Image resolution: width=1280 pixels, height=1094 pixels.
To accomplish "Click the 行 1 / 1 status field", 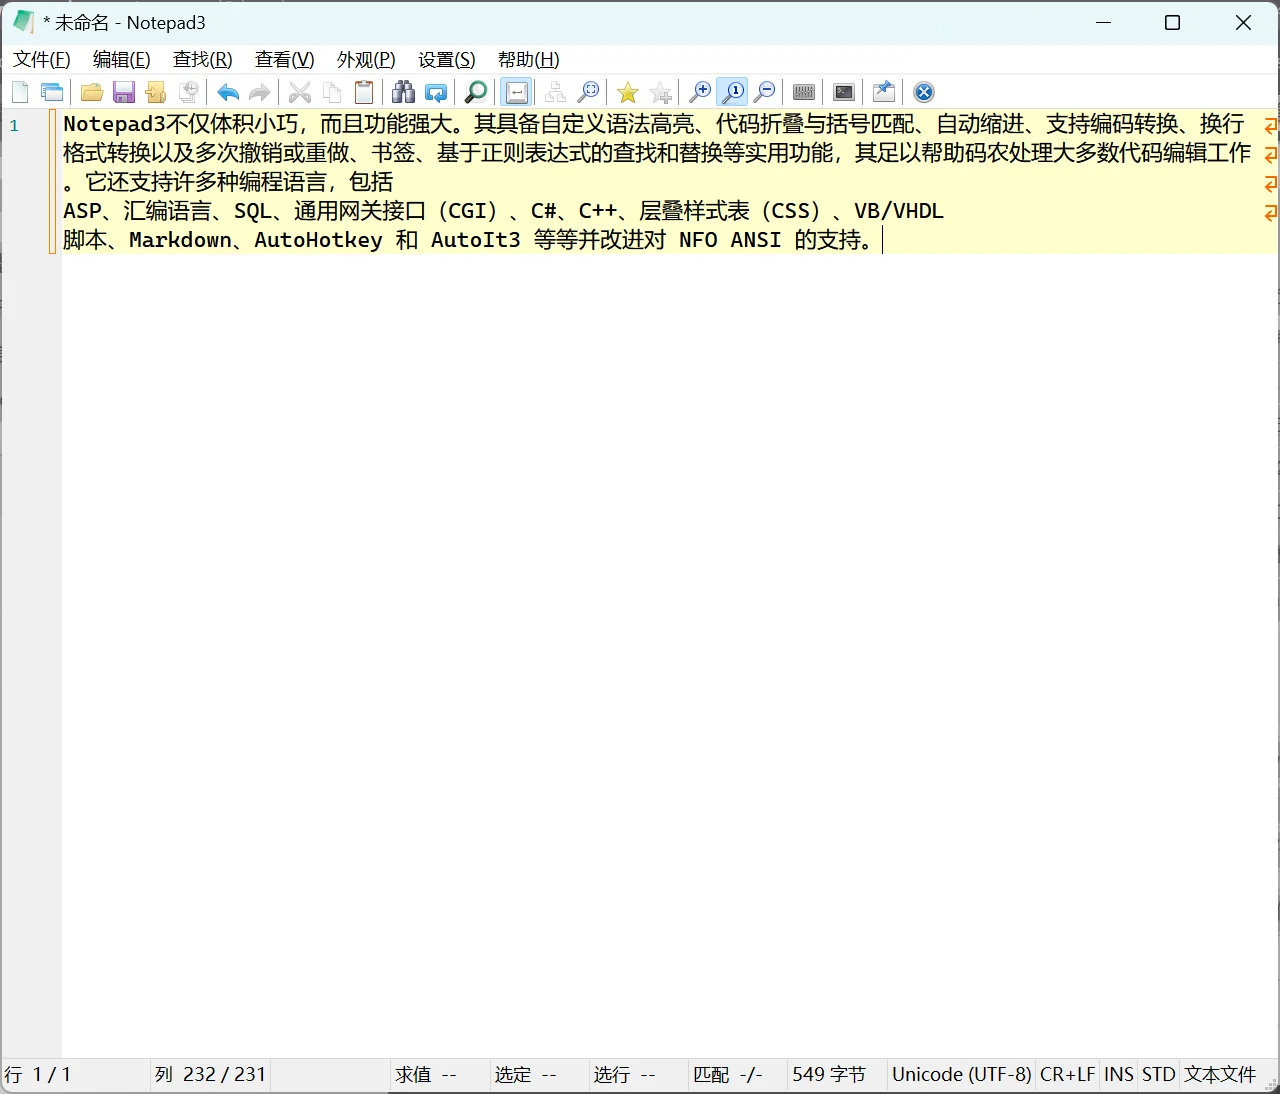I will coord(75,1075).
